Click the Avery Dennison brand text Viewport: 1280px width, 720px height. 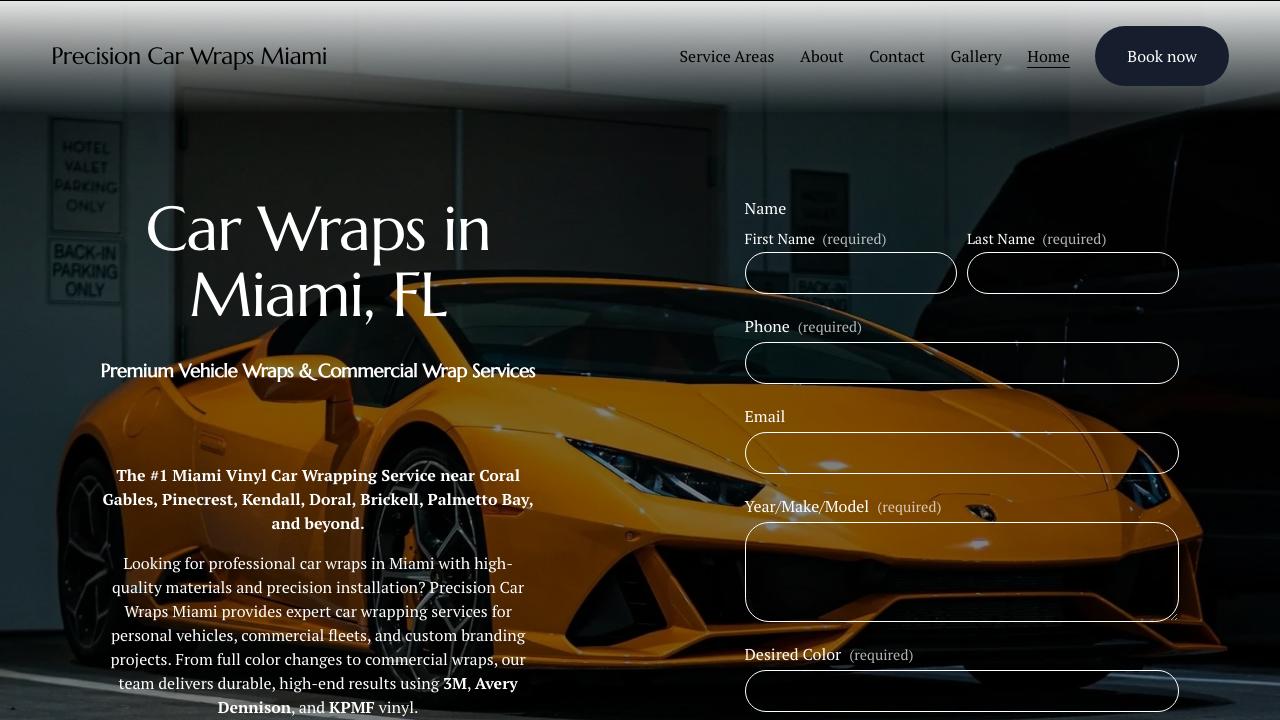[497, 684]
